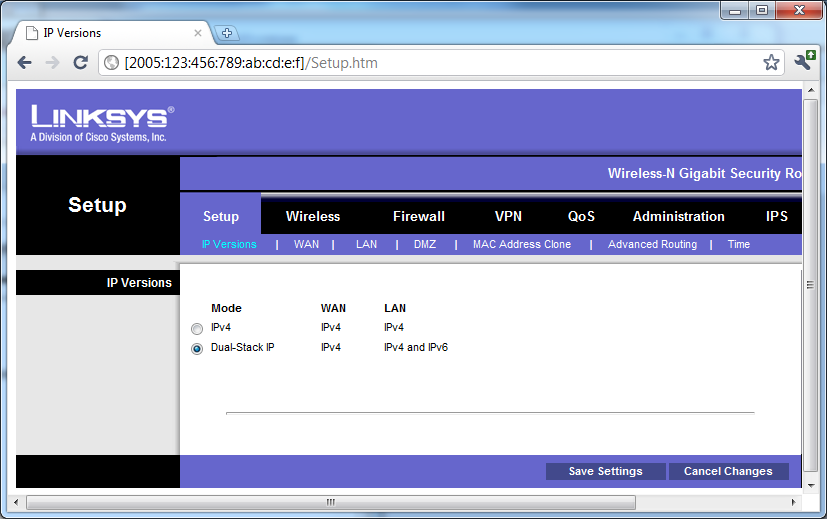The height and width of the screenshot is (519, 827).
Task: Switch to the Wireless tab
Action: click(x=313, y=216)
